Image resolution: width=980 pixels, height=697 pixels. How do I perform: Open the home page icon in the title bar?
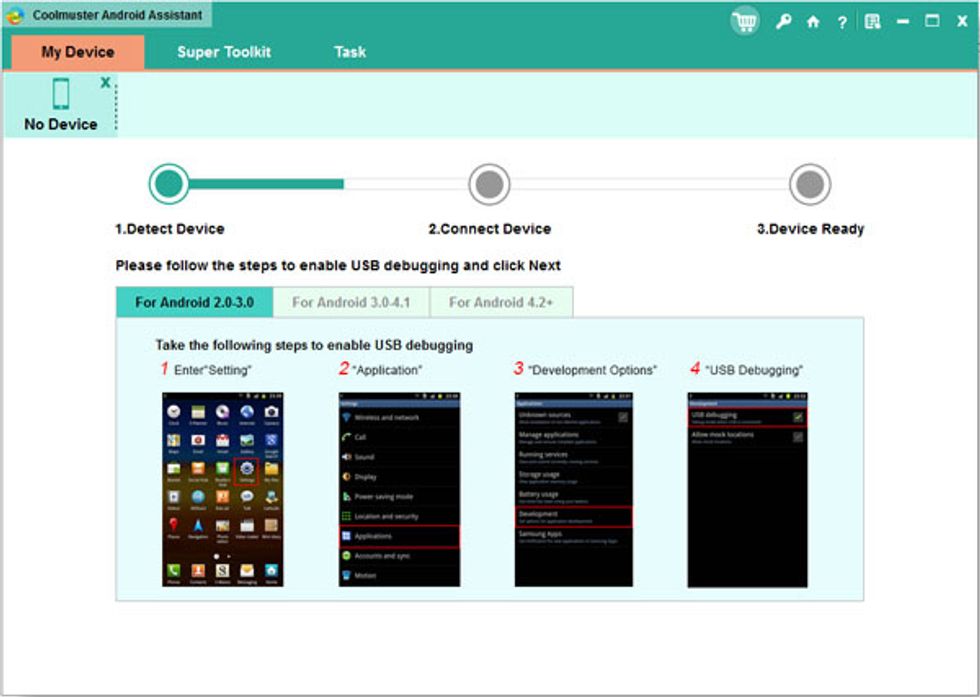813,20
